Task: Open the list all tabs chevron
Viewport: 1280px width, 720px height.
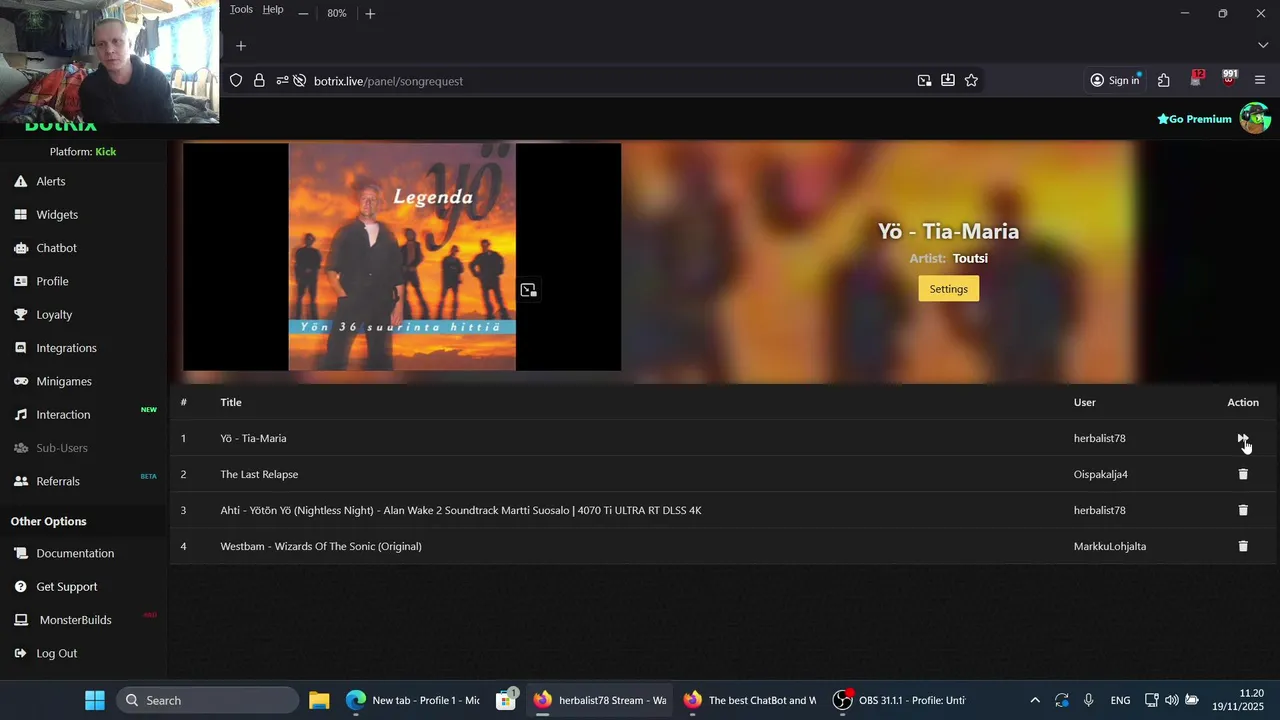Action: click(x=1263, y=46)
